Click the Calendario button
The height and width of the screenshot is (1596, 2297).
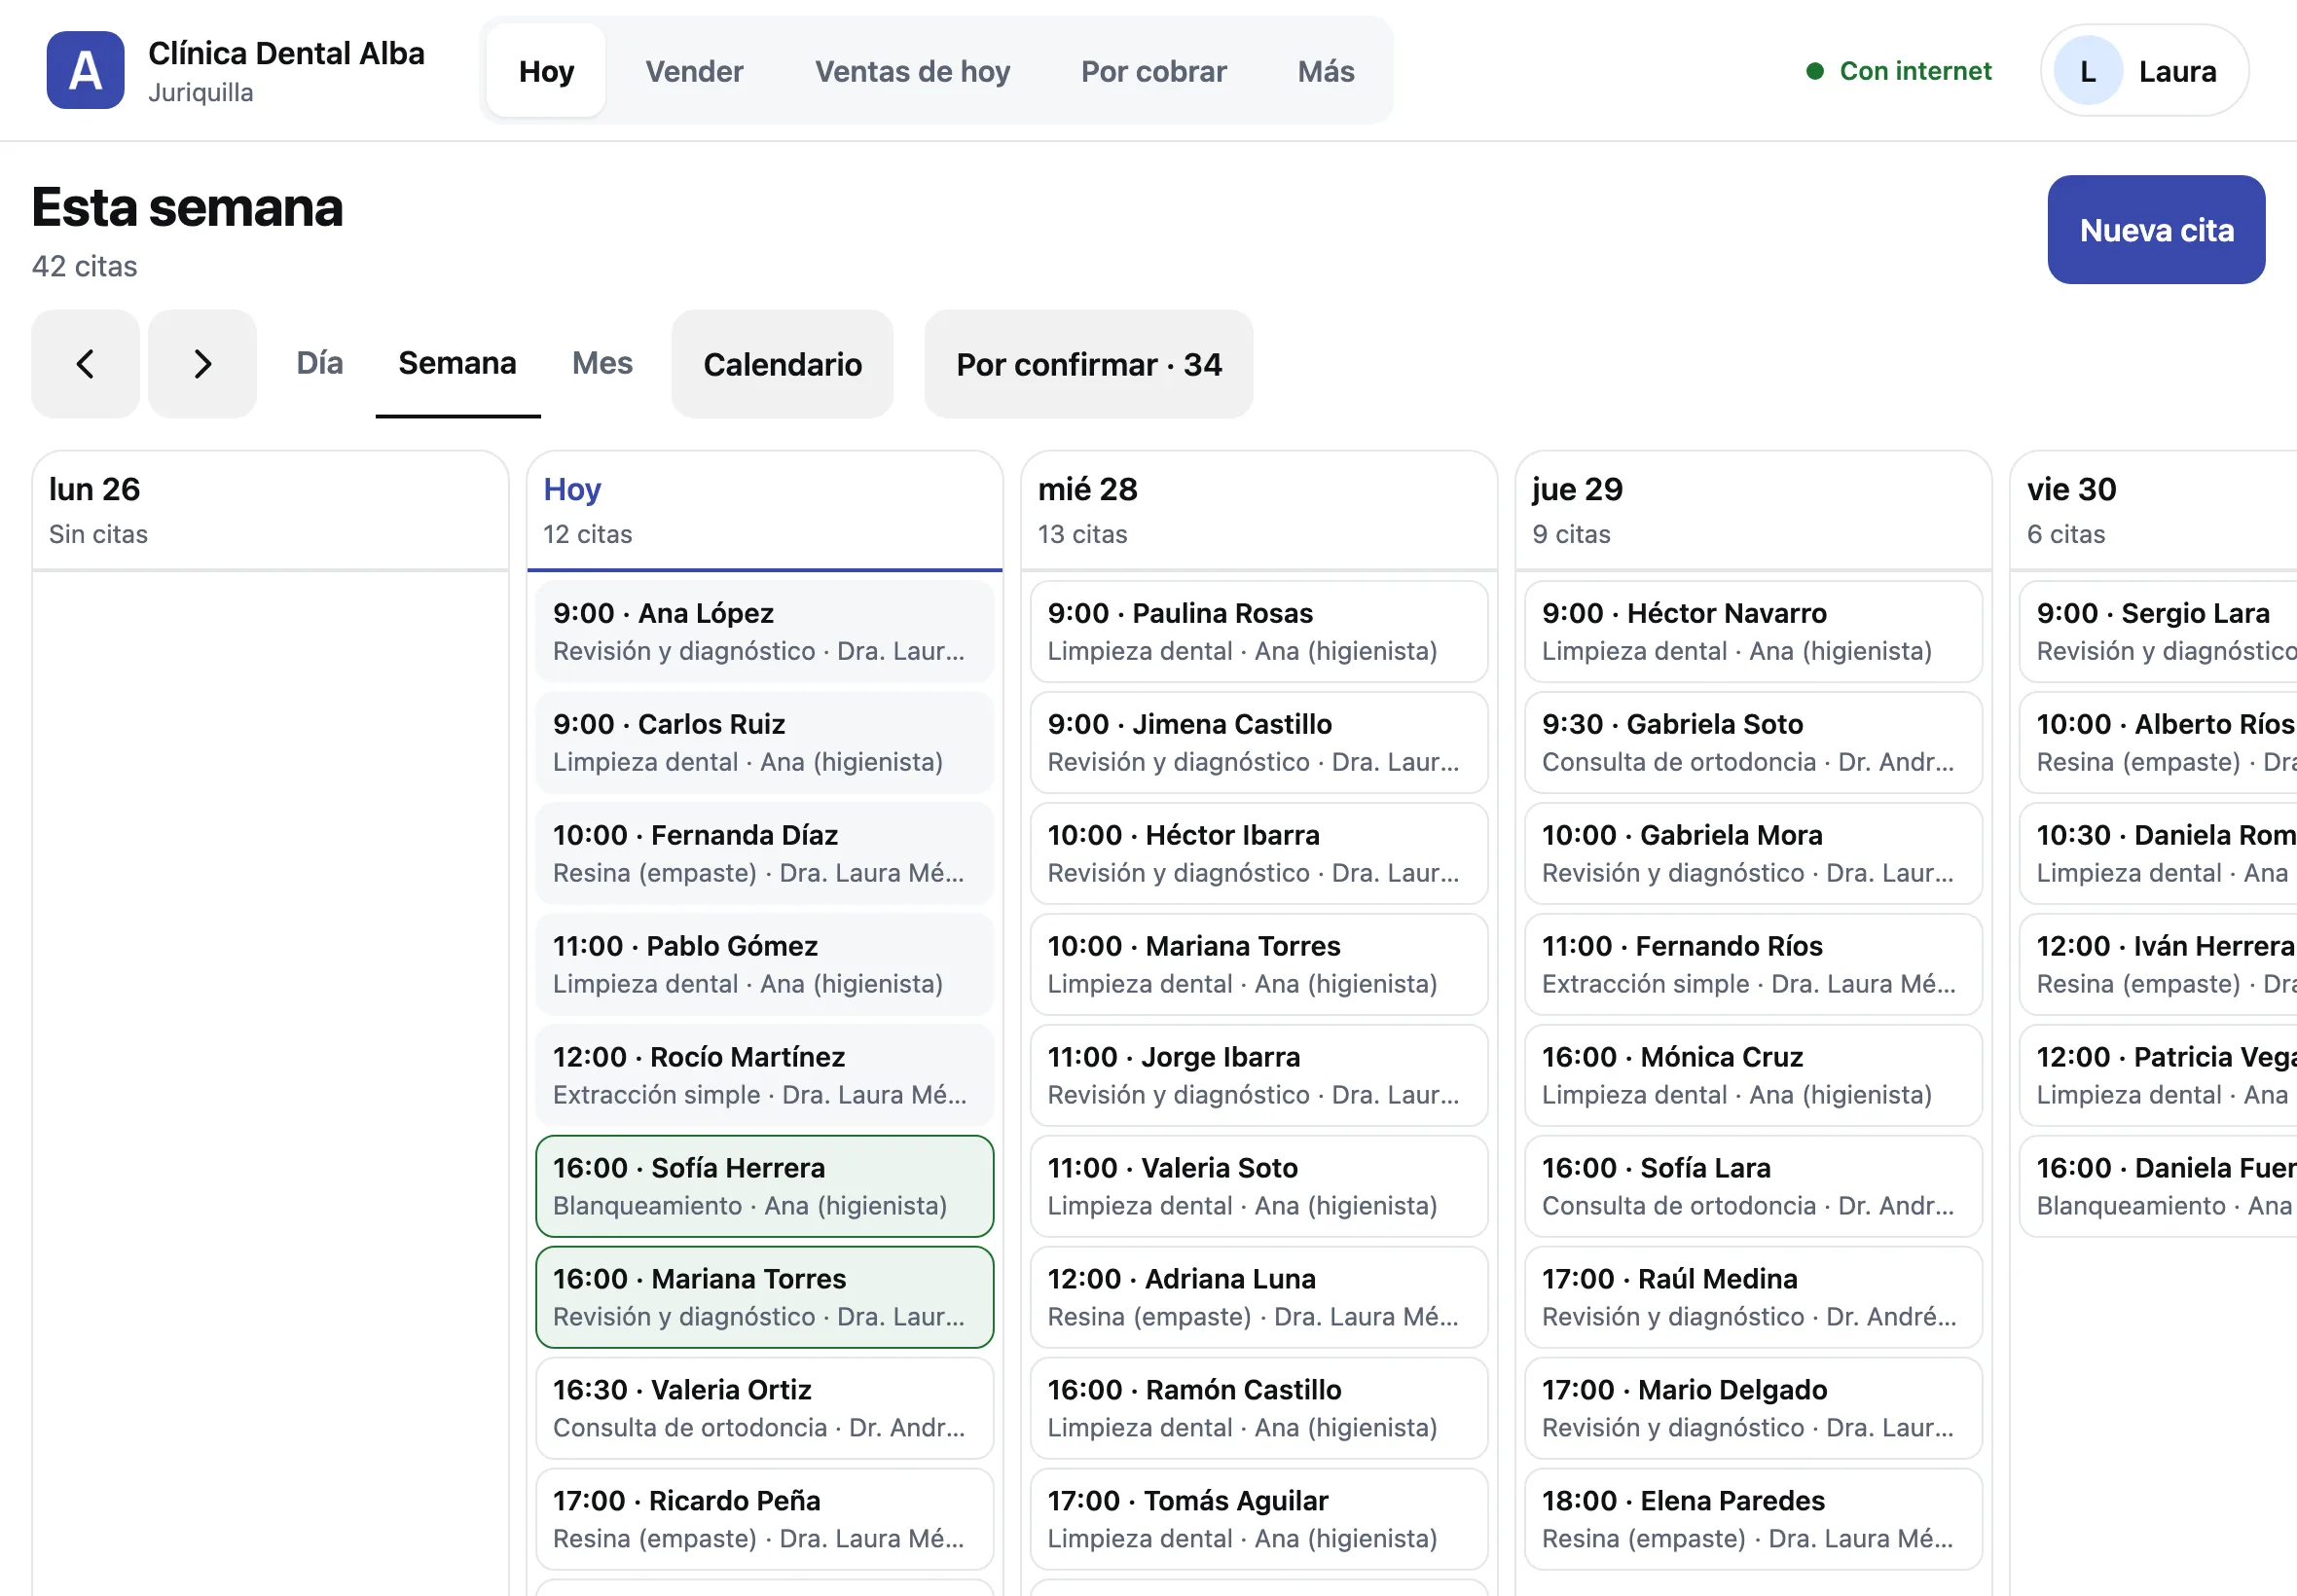pyautogui.click(x=782, y=364)
